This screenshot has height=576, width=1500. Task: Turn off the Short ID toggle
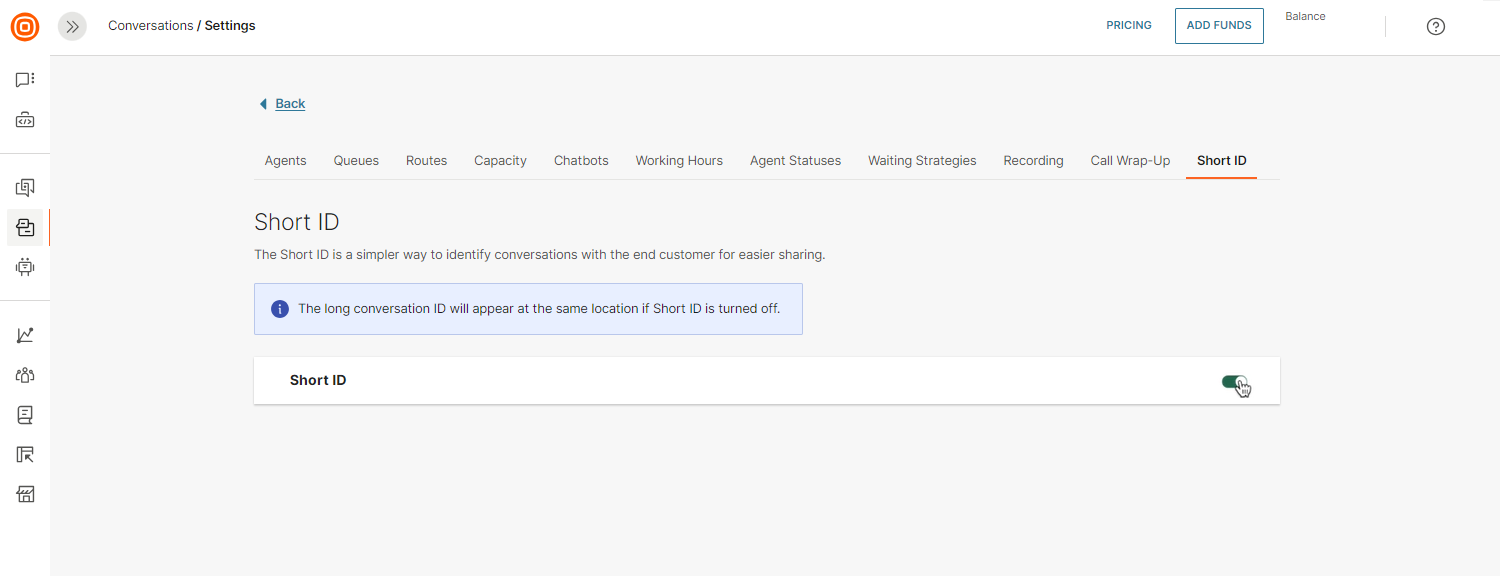(1235, 382)
